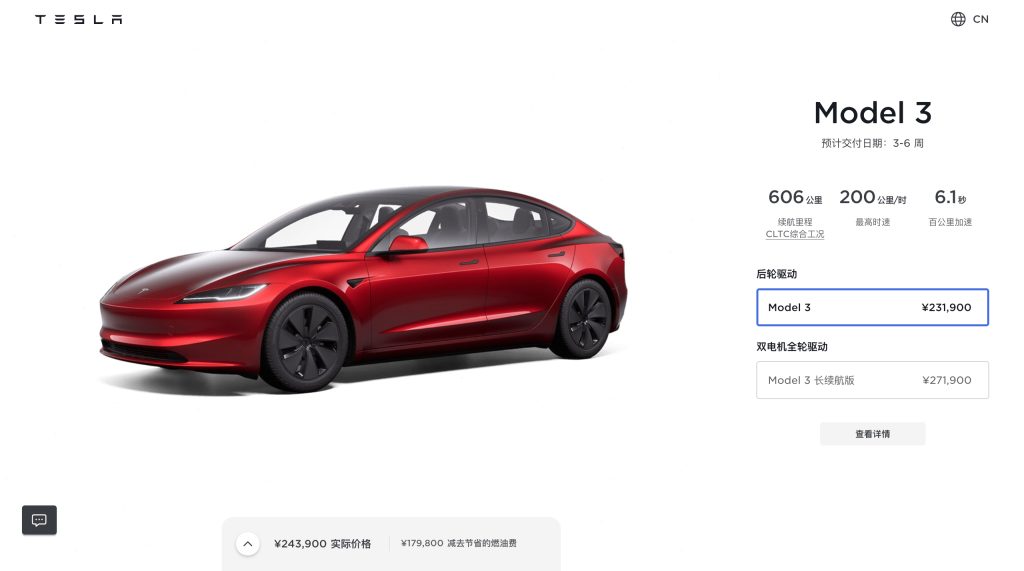The height and width of the screenshot is (571, 1024).
Task: Click the 6.1 秒 acceleration stat
Action: (950, 197)
